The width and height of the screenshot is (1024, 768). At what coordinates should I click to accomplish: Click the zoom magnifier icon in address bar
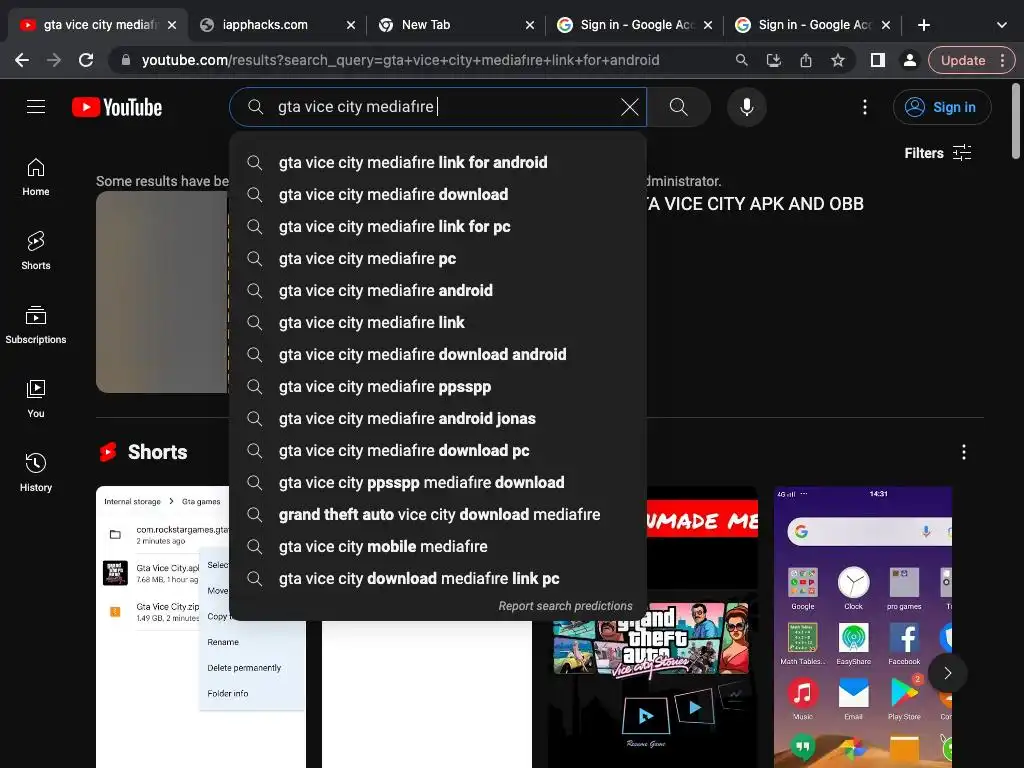[741, 60]
